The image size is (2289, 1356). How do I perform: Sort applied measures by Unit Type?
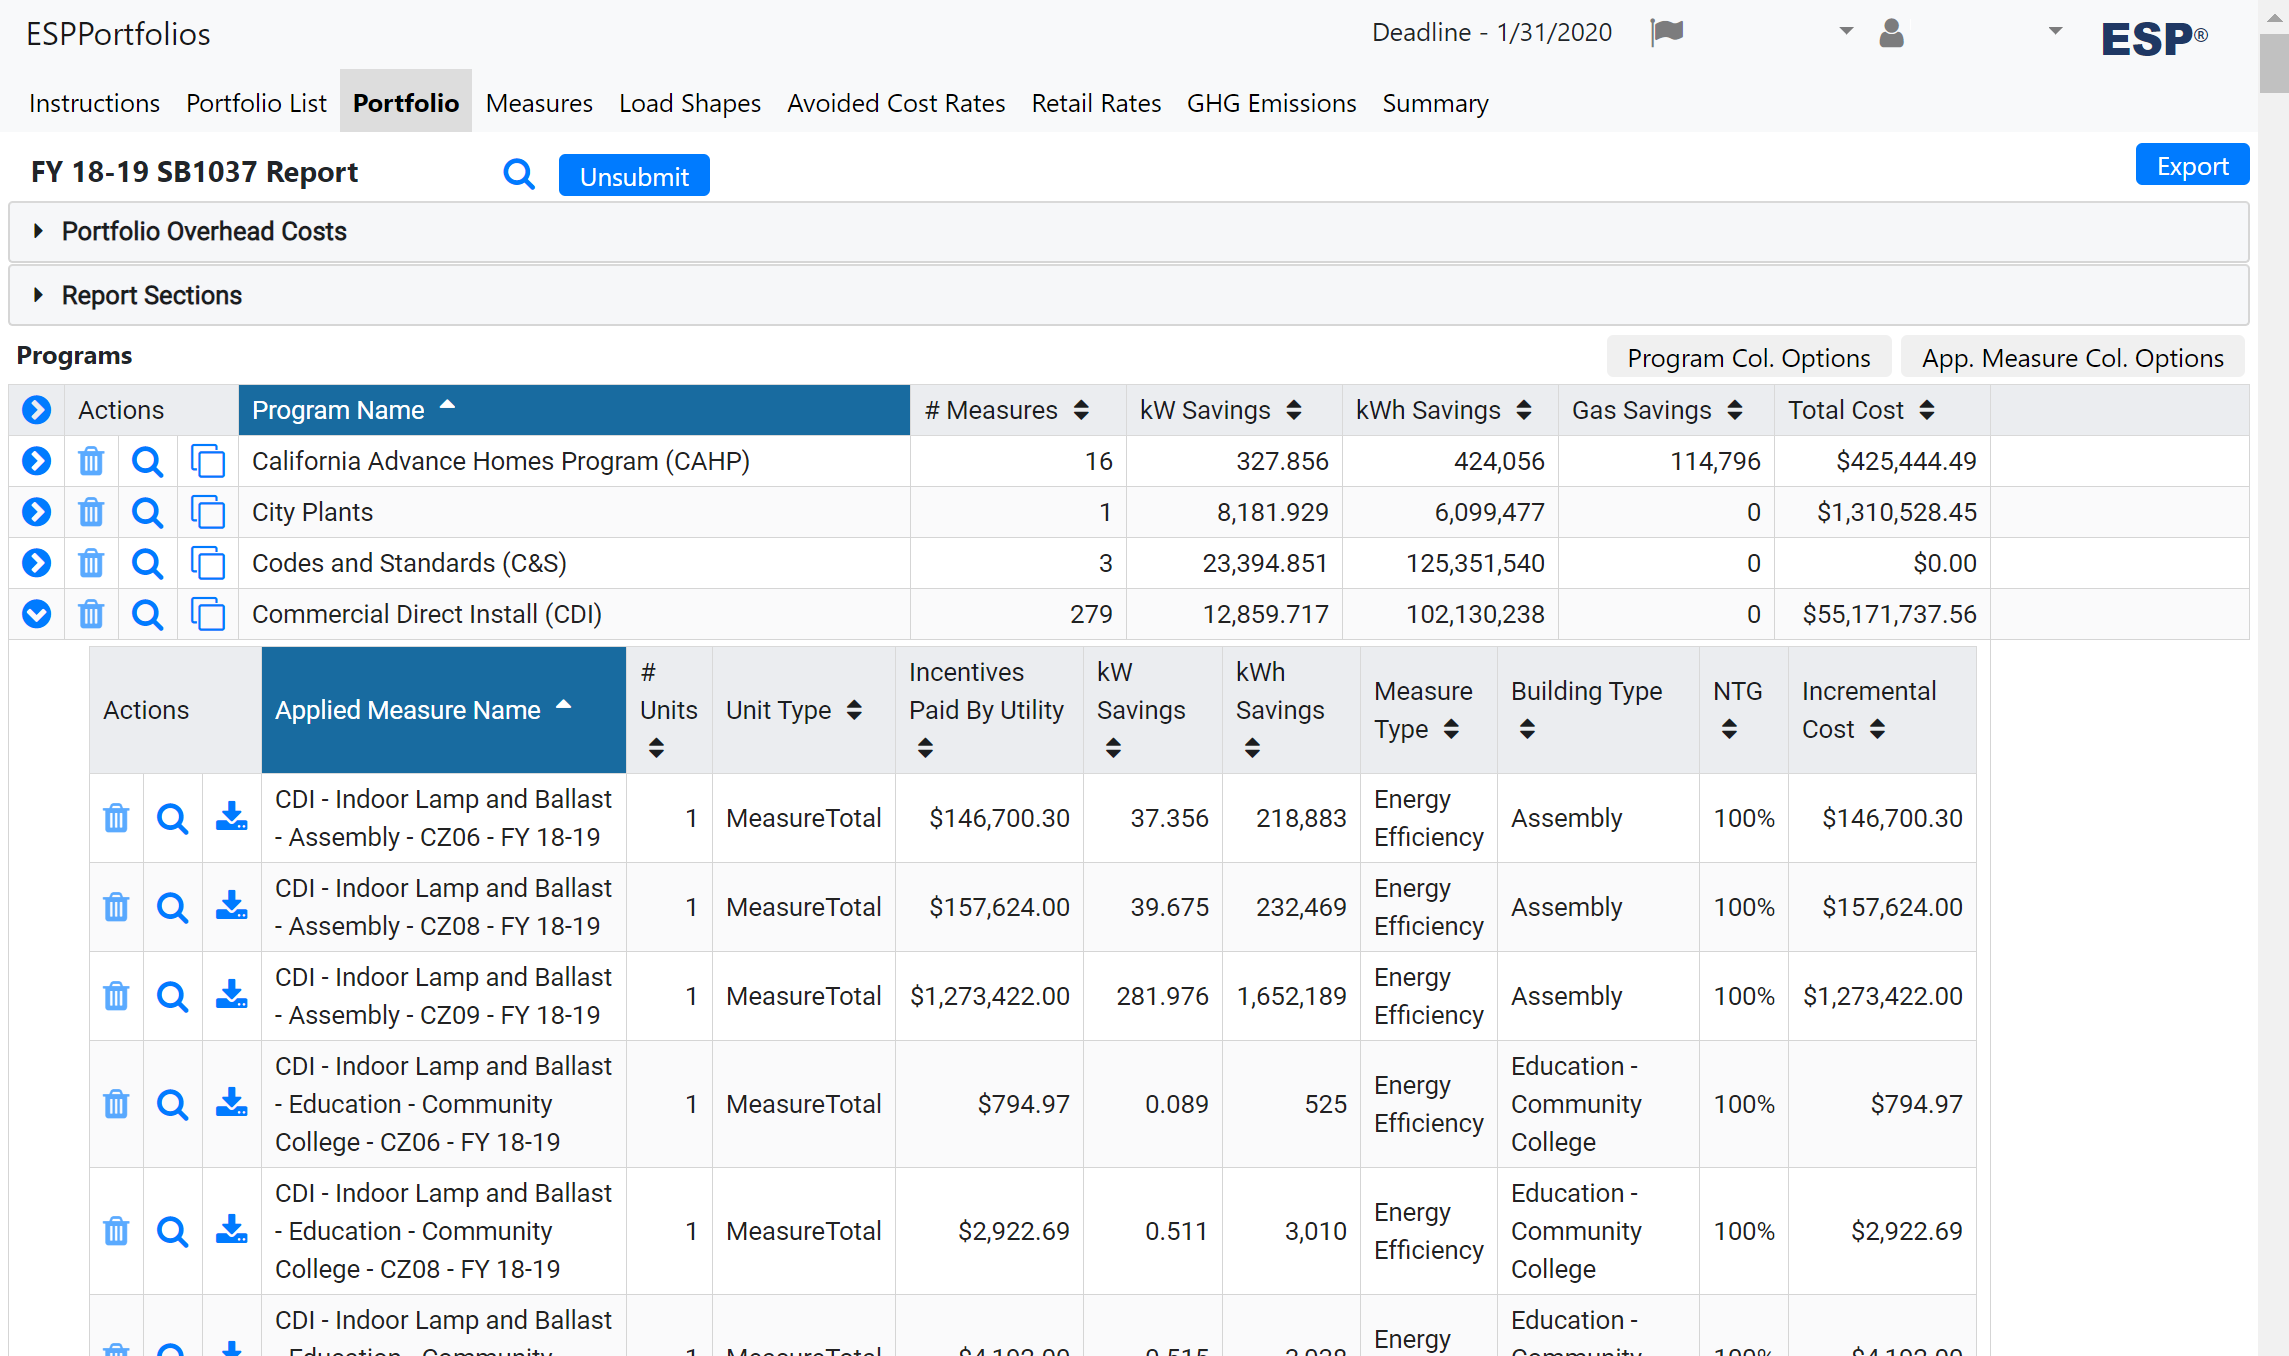coord(804,710)
